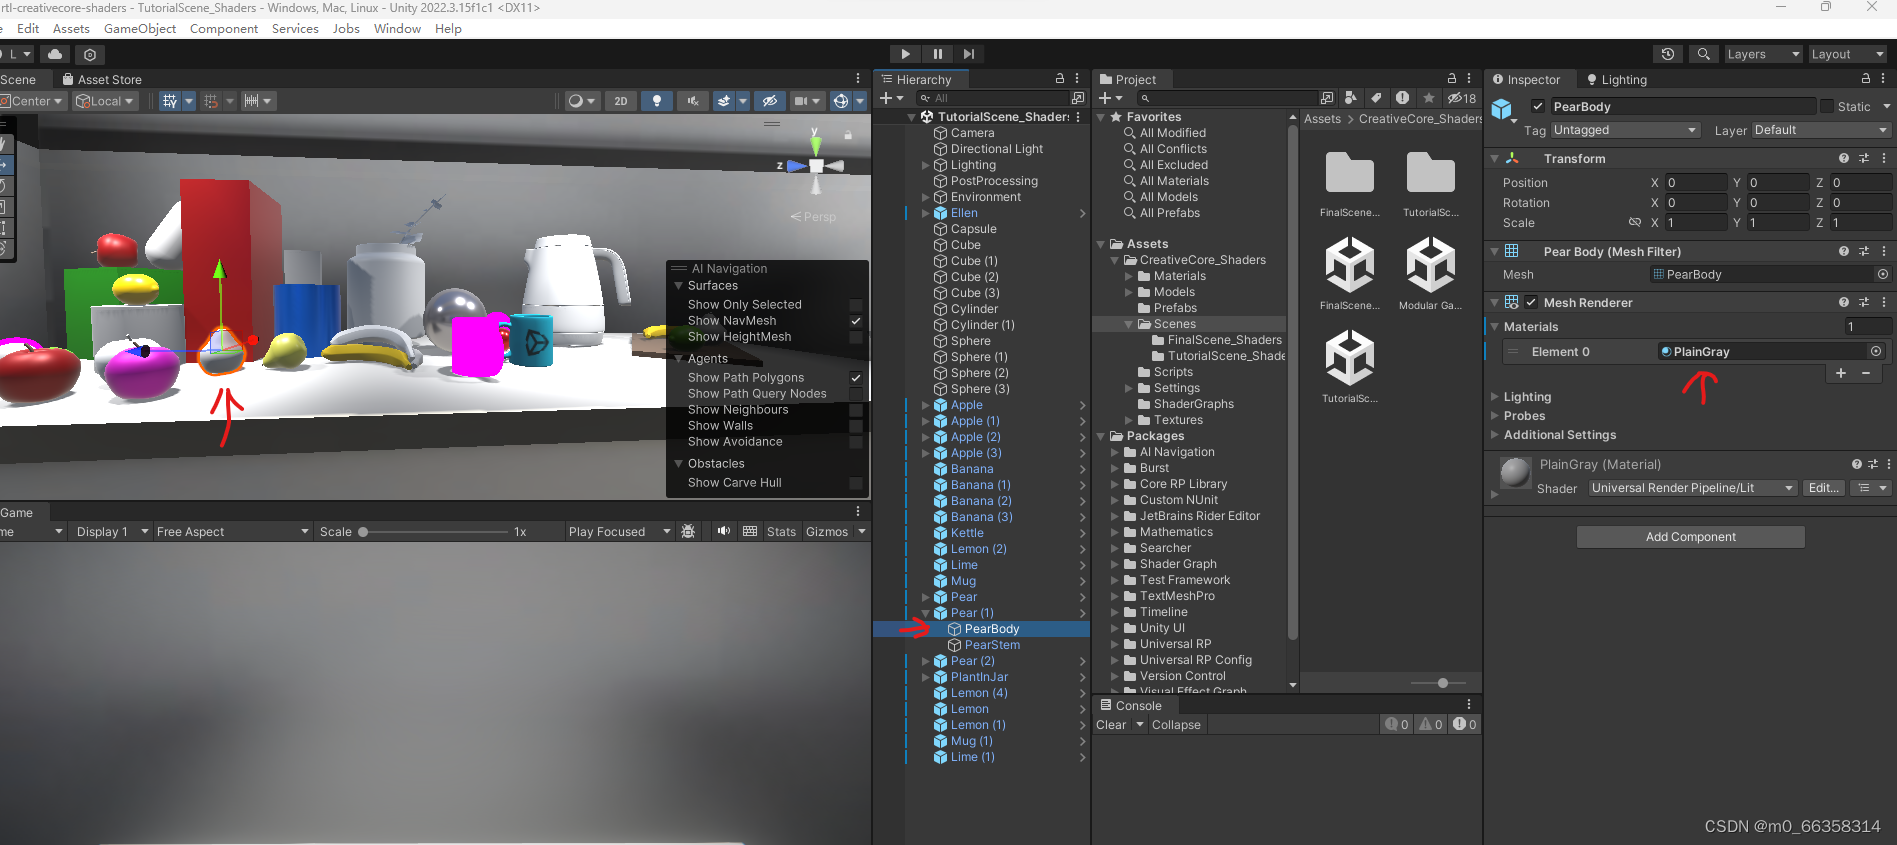Screen dimensions: 1897x845
Task: Pick PearBody mesh object selector circle
Action: coord(1883,274)
